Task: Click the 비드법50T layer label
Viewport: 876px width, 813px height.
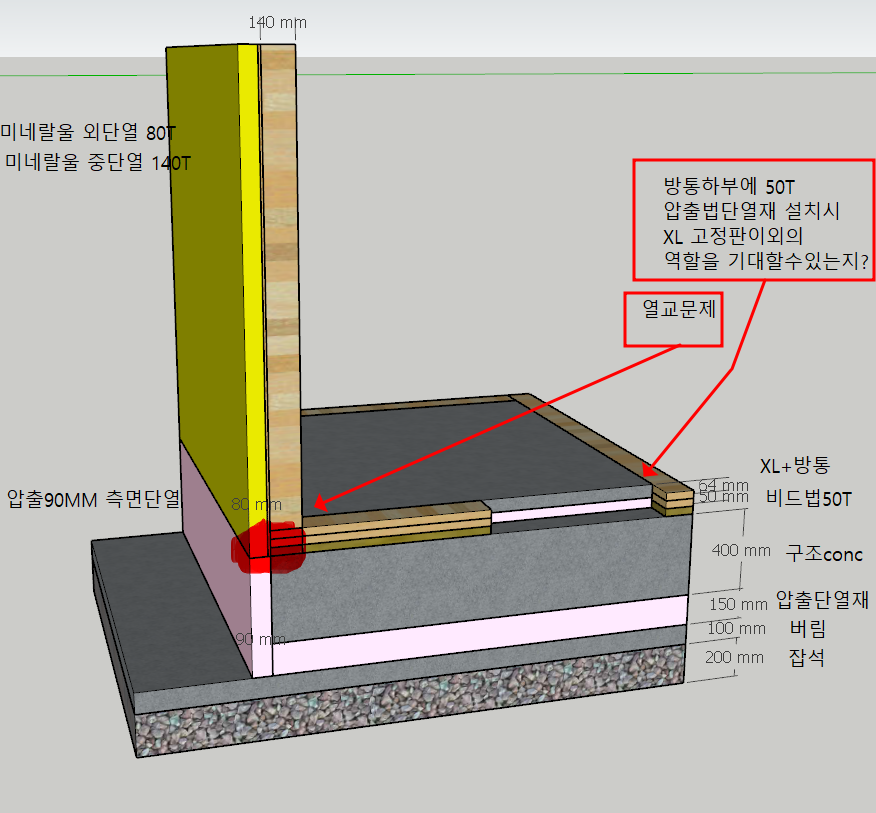Action: click(x=808, y=498)
